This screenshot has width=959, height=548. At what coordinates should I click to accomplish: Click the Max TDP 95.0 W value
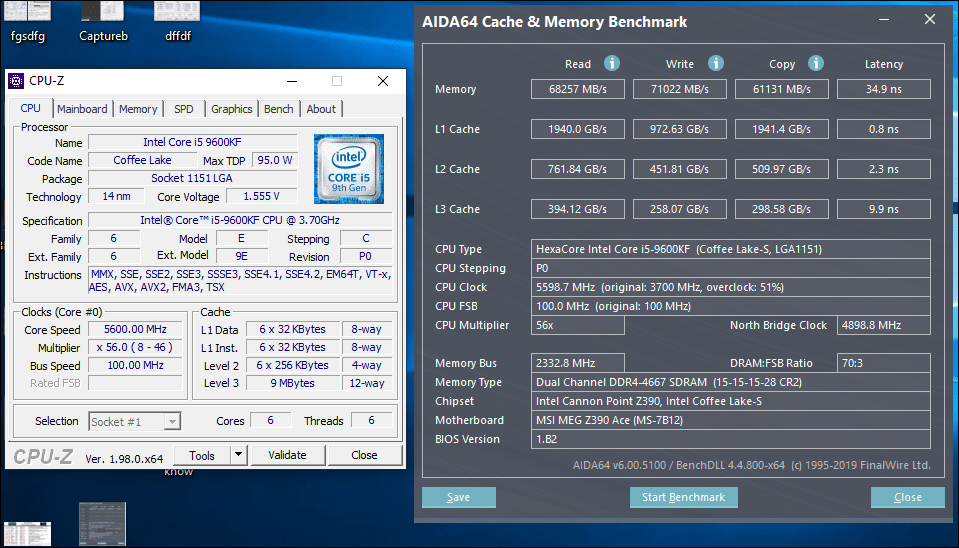tap(275, 160)
